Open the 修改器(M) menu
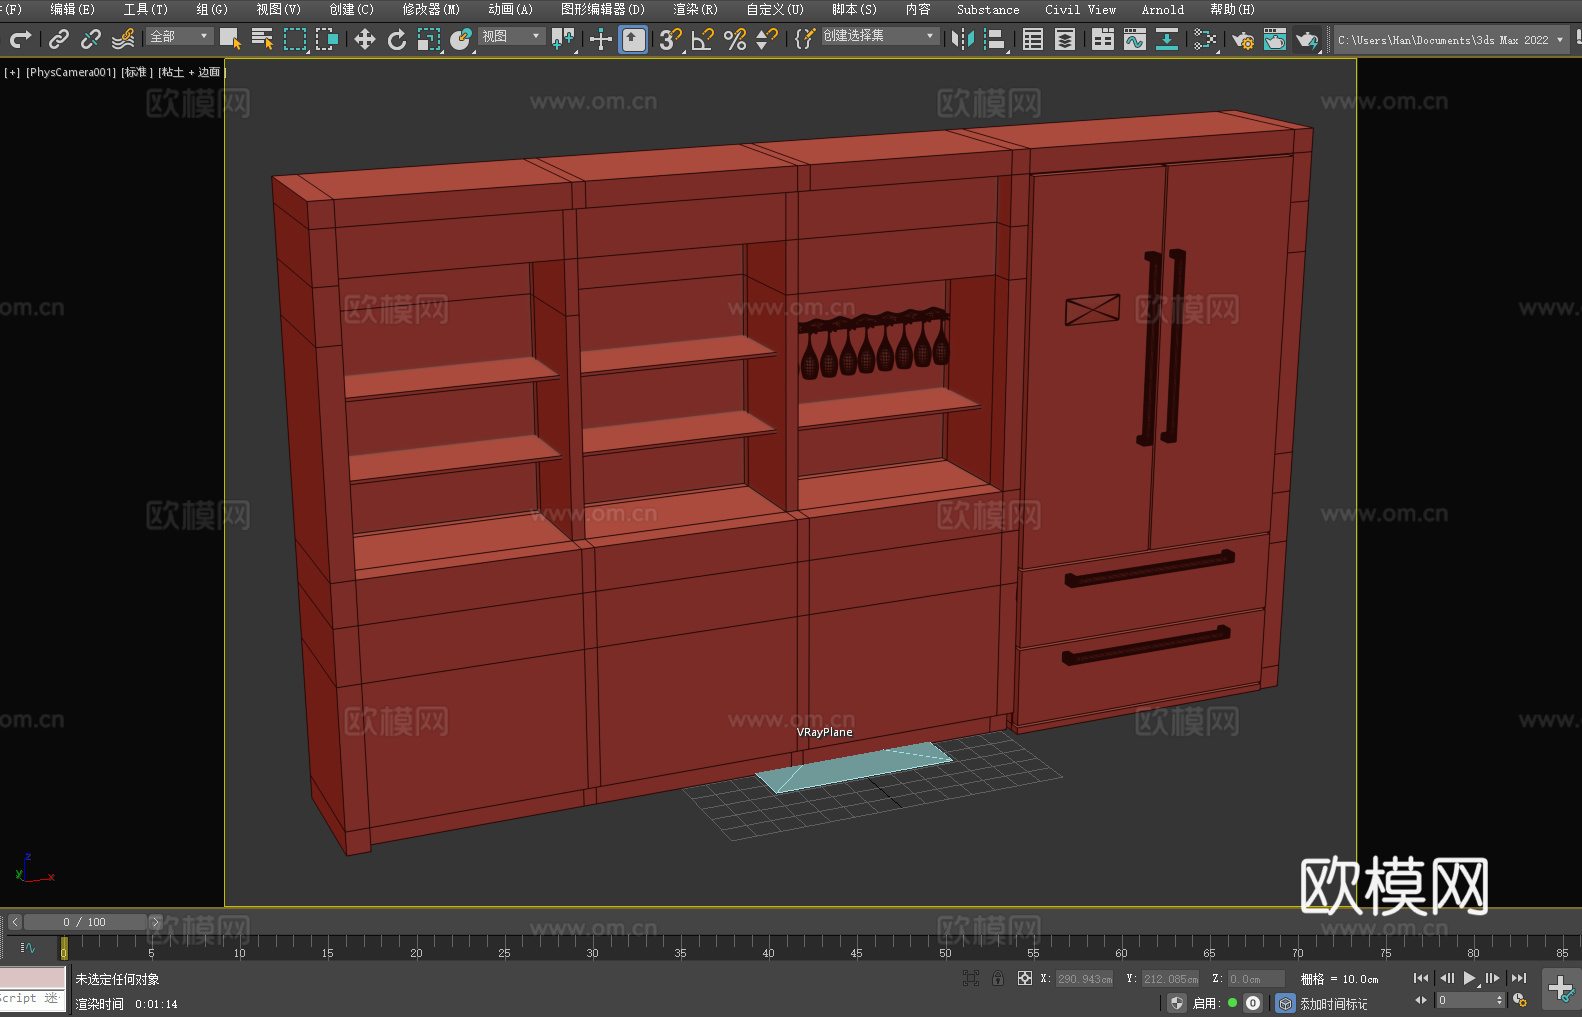 pyautogui.click(x=431, y=9)
